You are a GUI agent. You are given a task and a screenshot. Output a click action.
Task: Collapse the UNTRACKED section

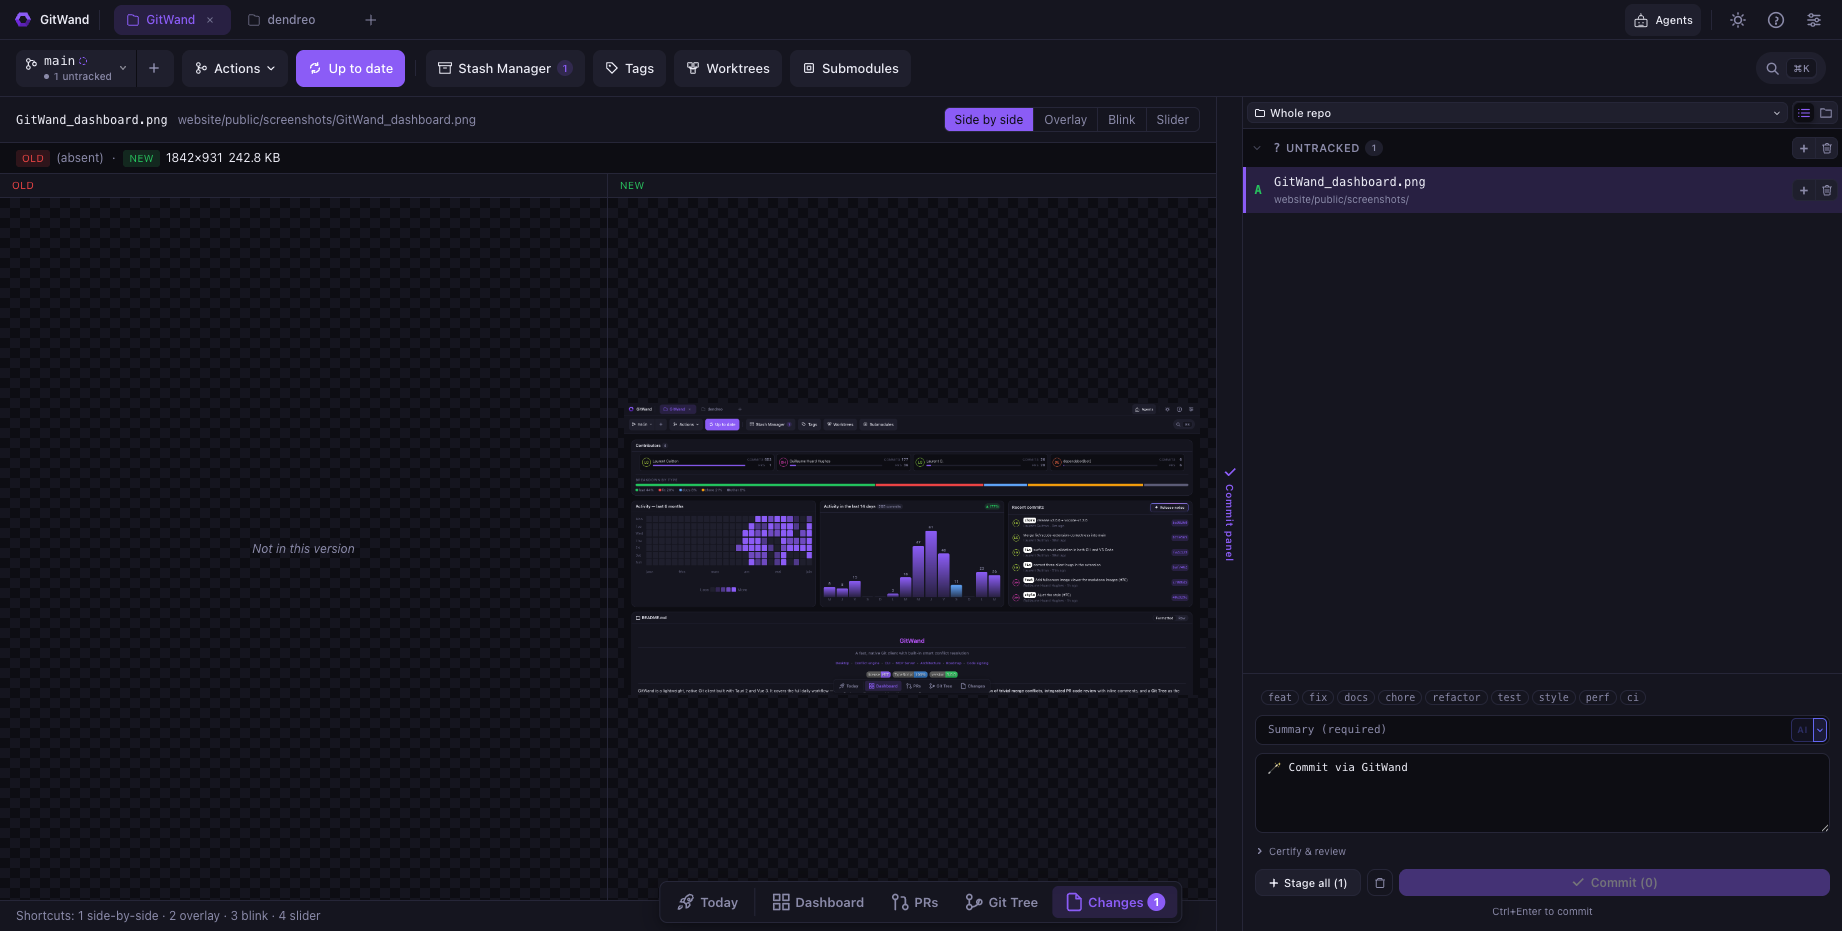[1258, 148]
